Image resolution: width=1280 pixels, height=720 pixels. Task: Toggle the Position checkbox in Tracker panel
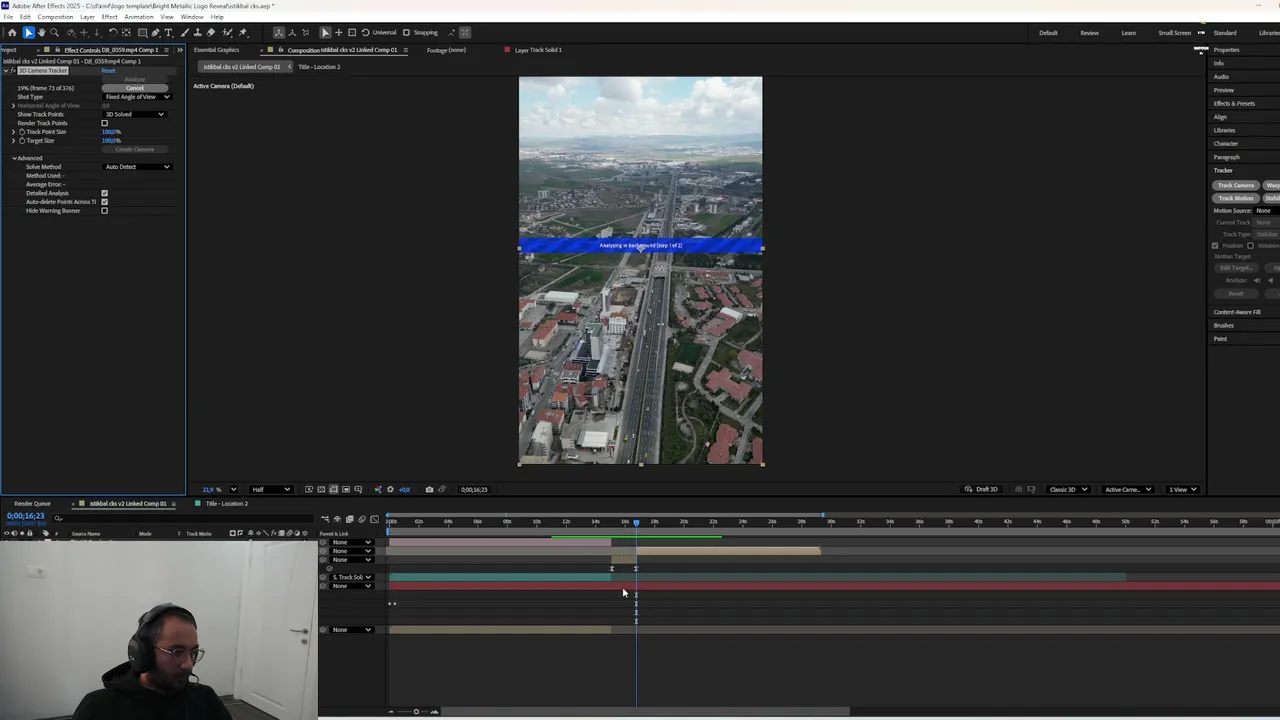(x=1216, y=246)
